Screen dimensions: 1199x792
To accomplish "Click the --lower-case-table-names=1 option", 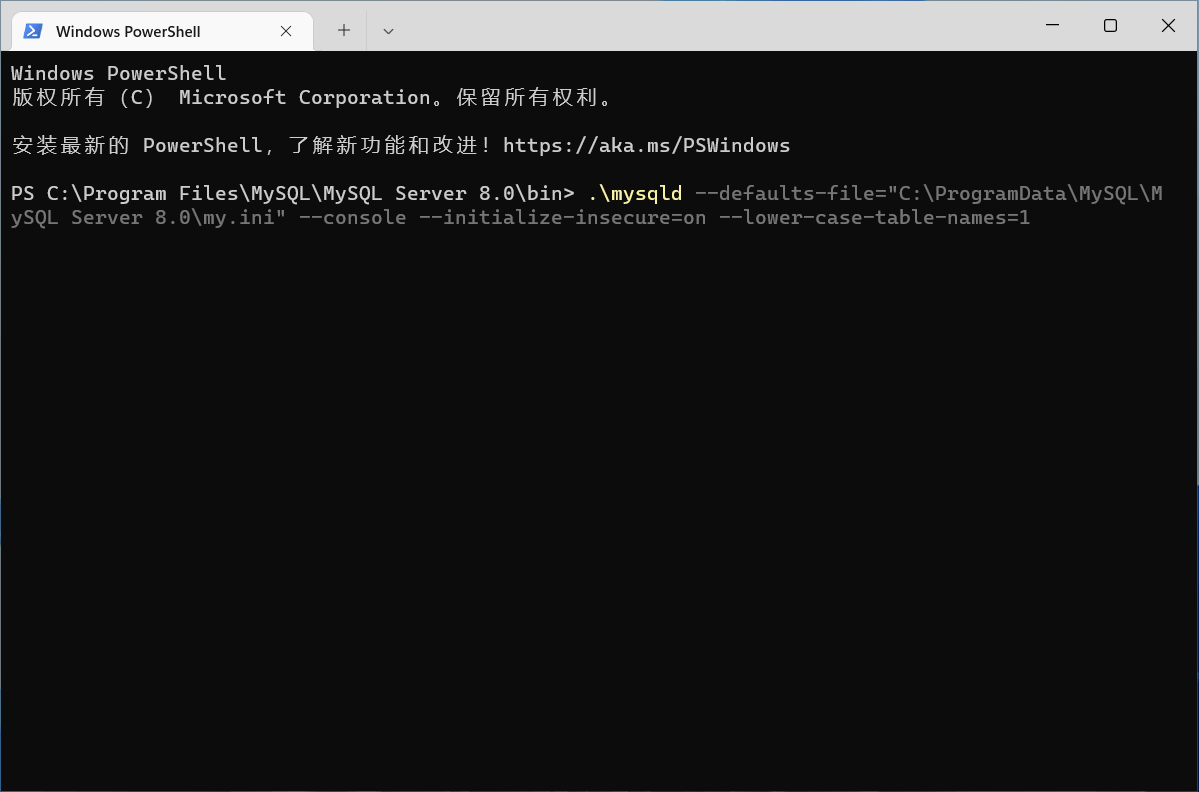I will click(x=874, y=218).
